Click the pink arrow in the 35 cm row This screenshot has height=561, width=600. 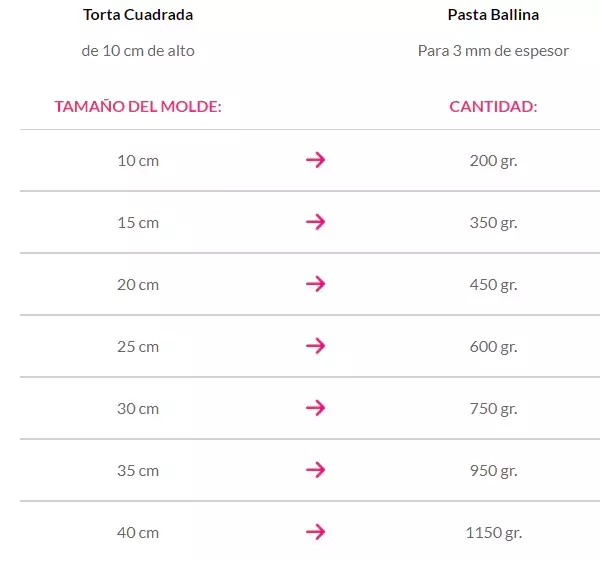click(315, 470)
